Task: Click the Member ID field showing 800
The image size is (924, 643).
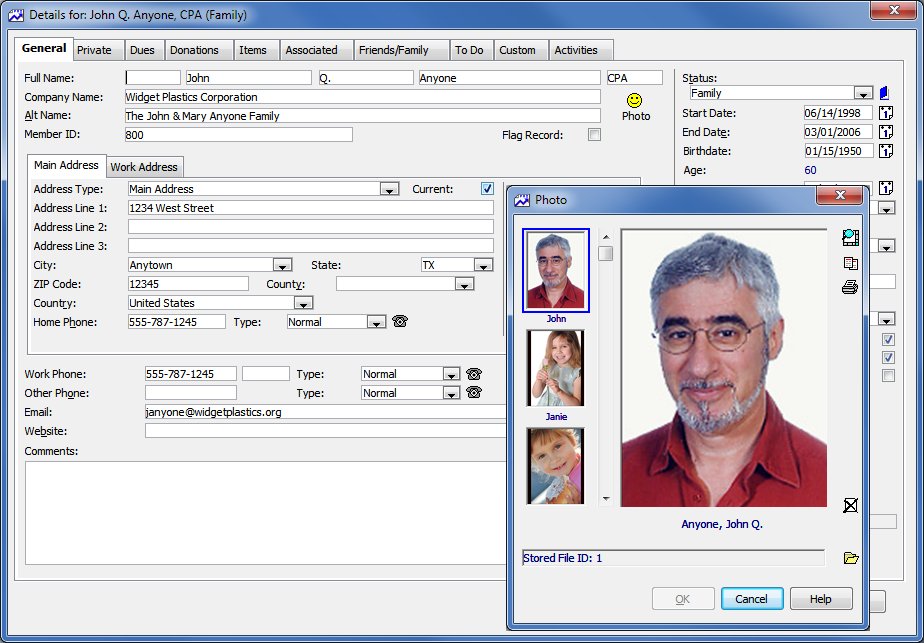Action: click(x=239, y=135)
